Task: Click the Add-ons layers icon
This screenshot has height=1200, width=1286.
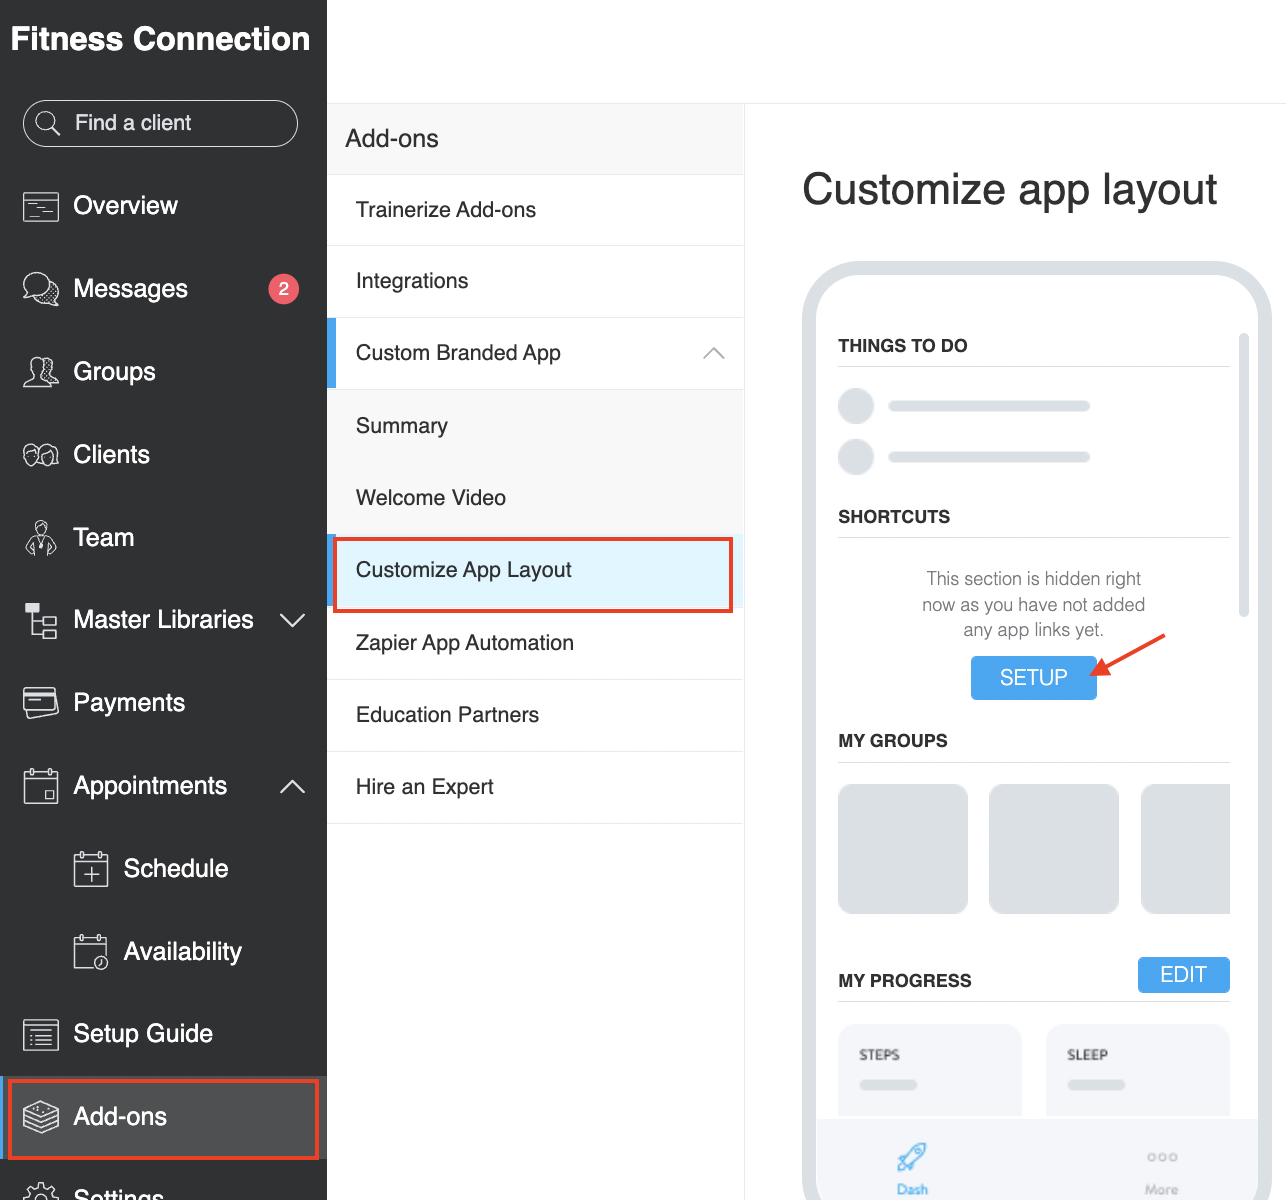Action: click(41, 1117)
